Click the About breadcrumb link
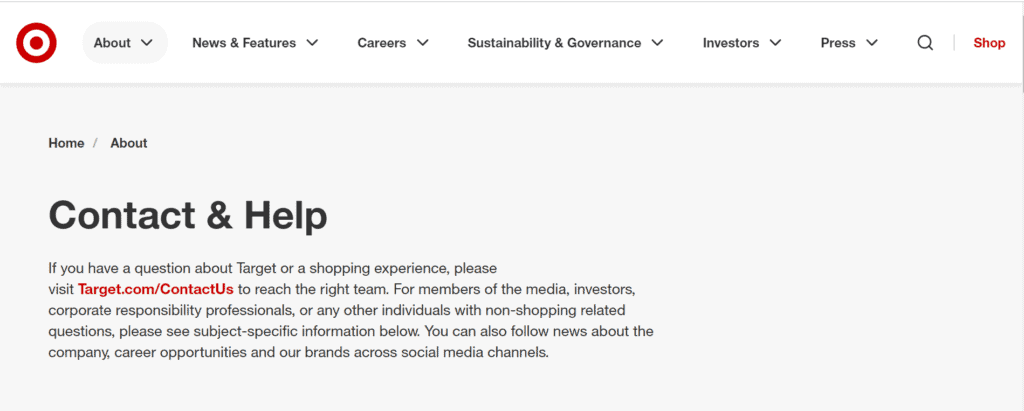Viewport: 1024px width, 411px height. tap(129, 143)
